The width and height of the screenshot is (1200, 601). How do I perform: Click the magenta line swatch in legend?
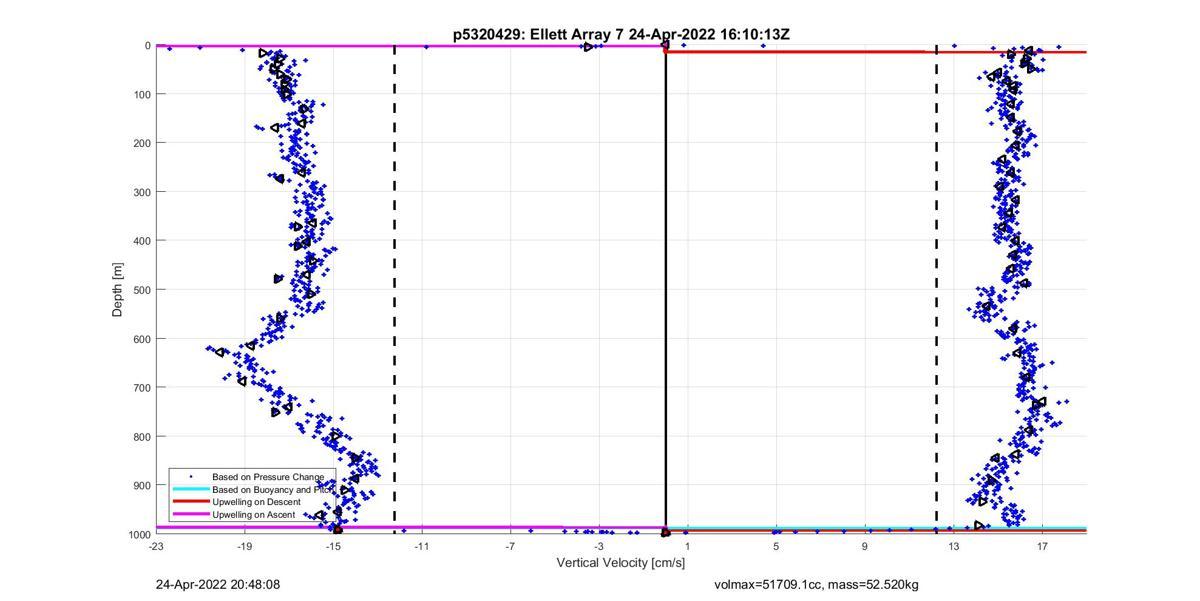[x=190, y=514]
